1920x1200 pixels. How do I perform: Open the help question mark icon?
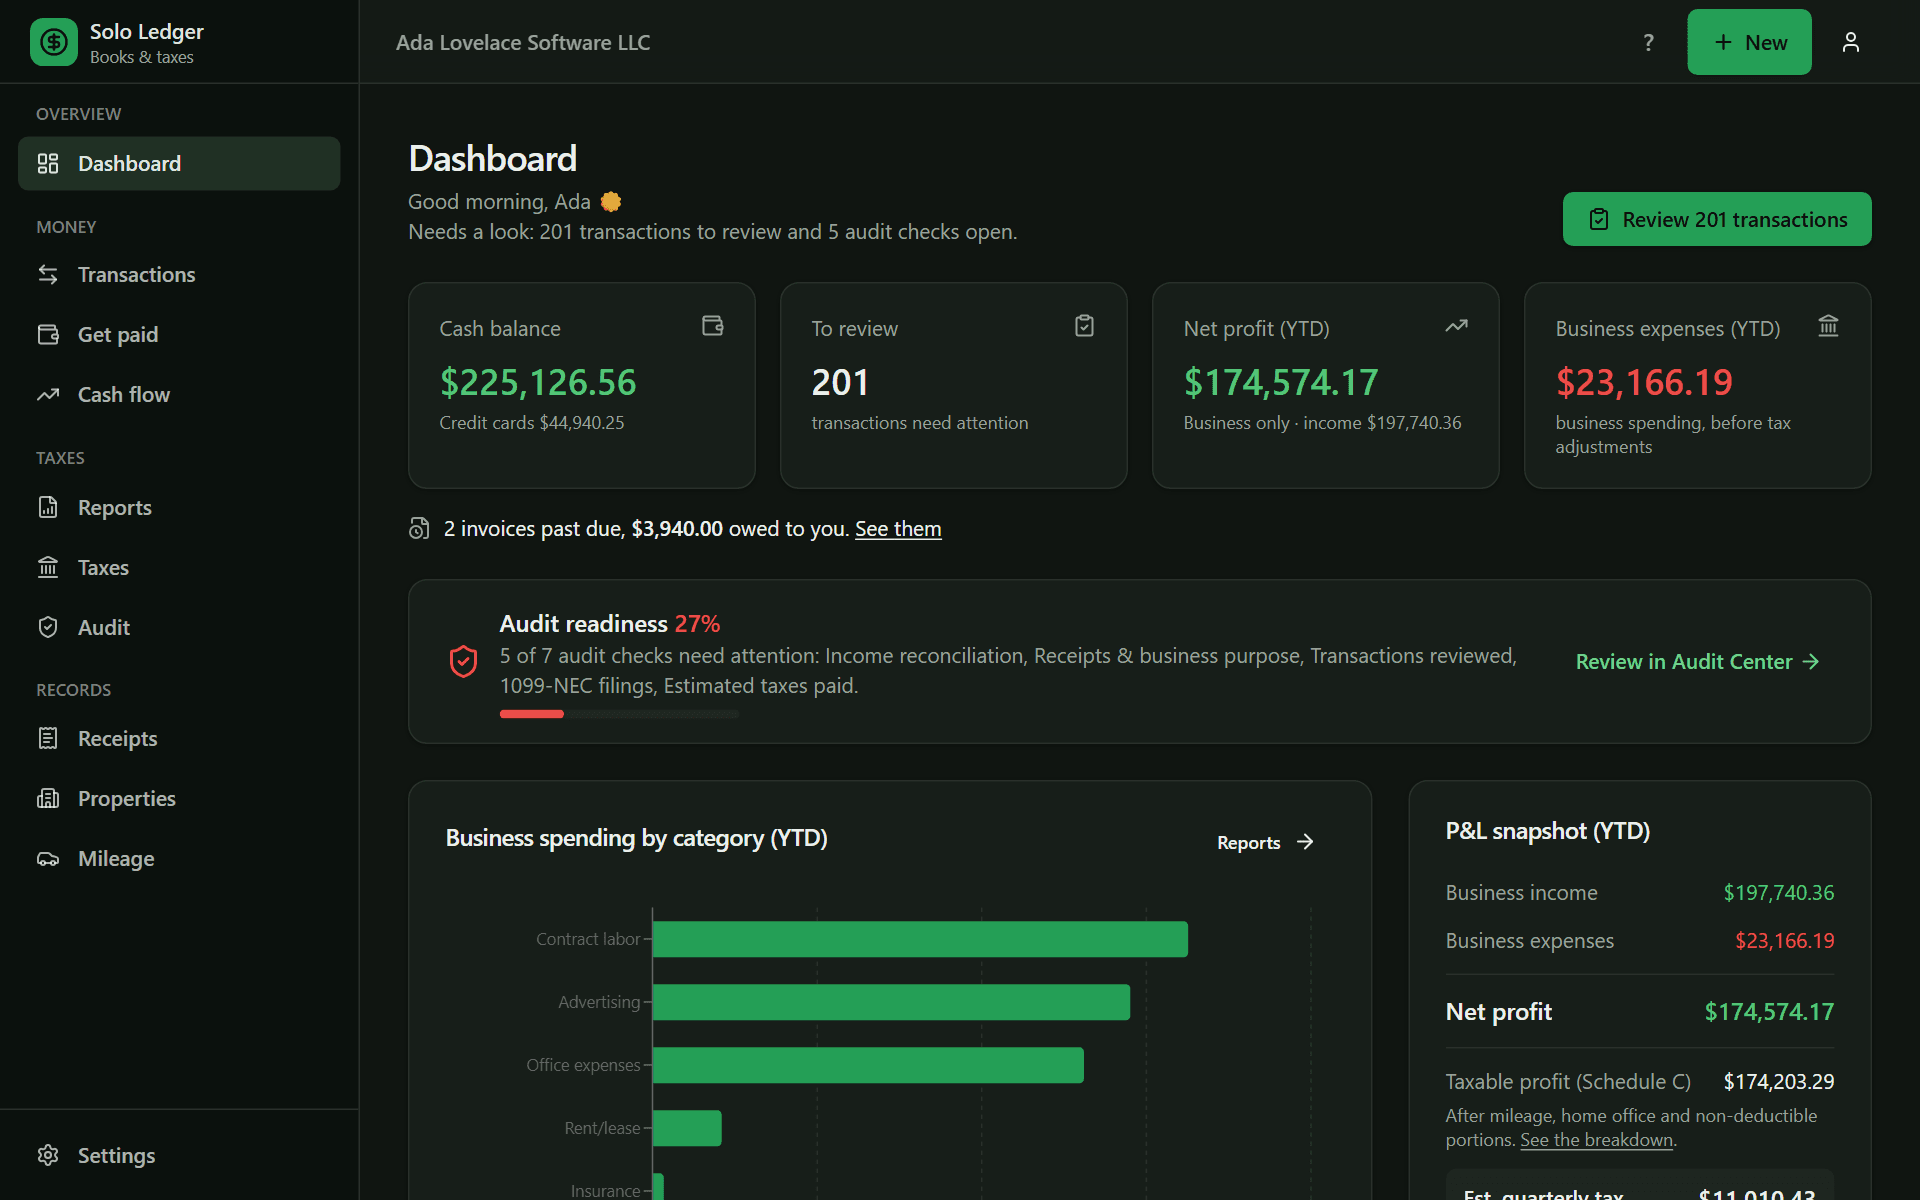coord(1648,42)
